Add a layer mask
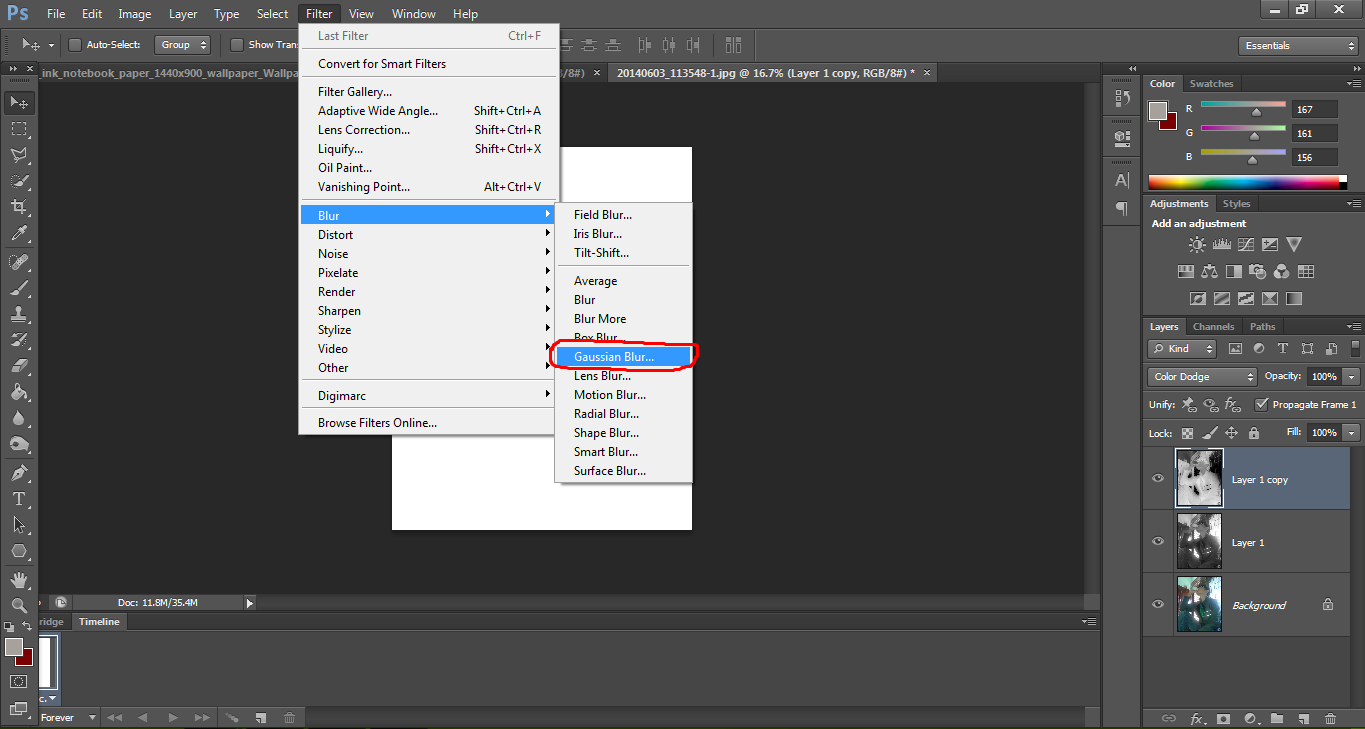The width and height of the screenshot is (1365, 729). coord(1223,718)
